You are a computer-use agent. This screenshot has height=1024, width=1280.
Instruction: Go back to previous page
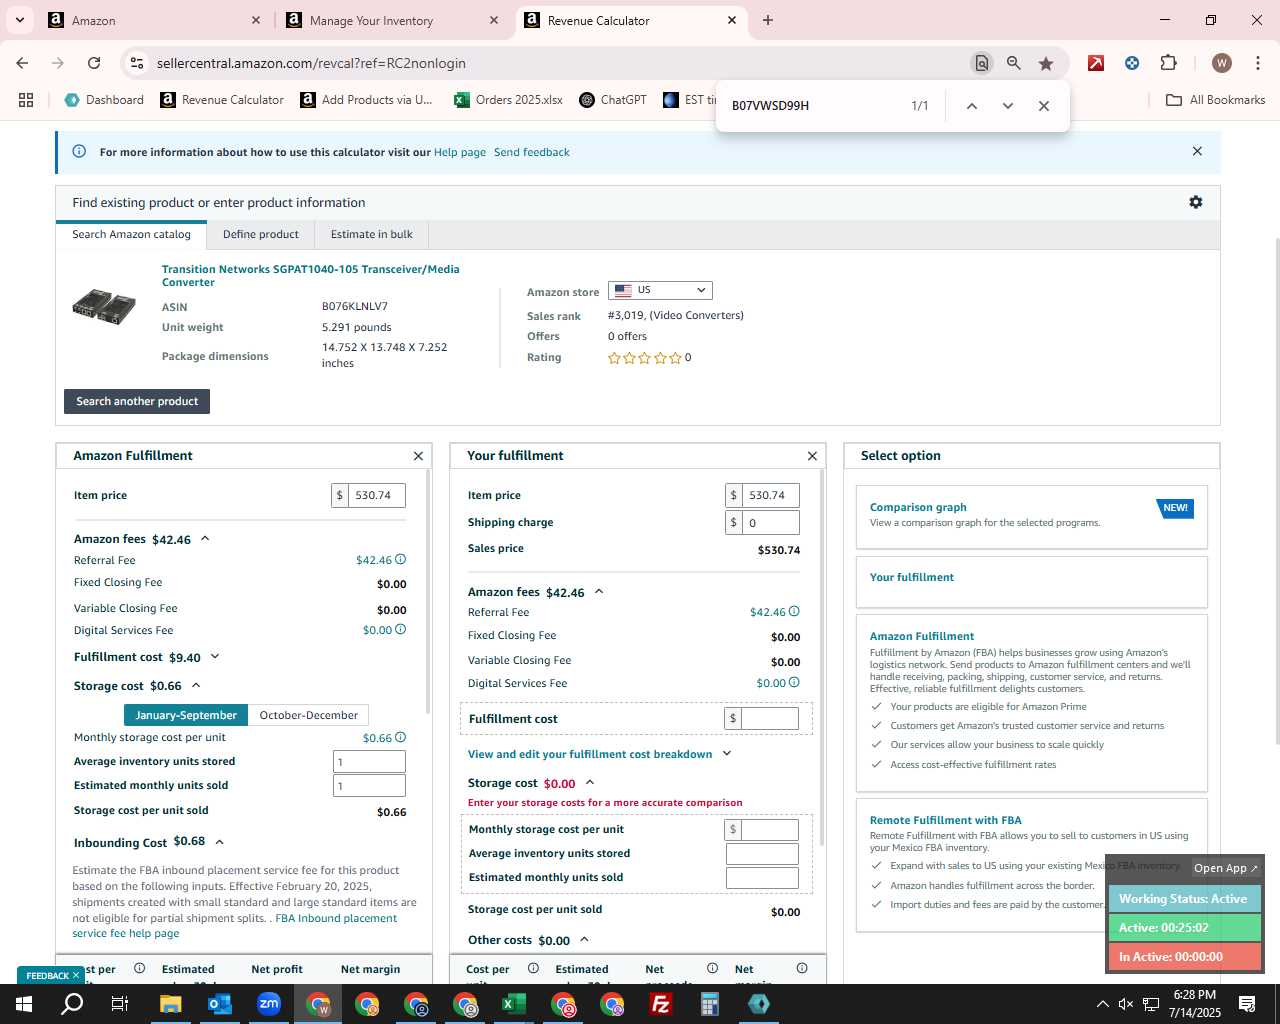[22, 63]
